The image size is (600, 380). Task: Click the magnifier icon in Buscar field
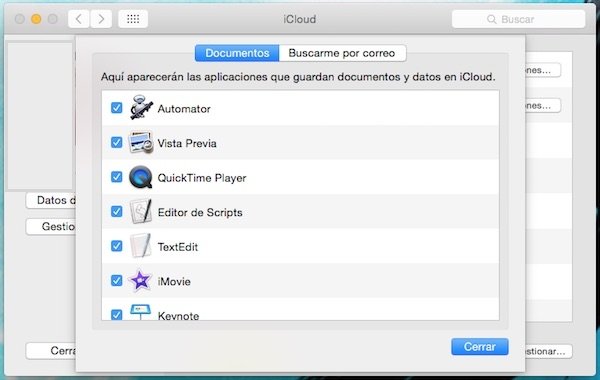pos(492,19)
